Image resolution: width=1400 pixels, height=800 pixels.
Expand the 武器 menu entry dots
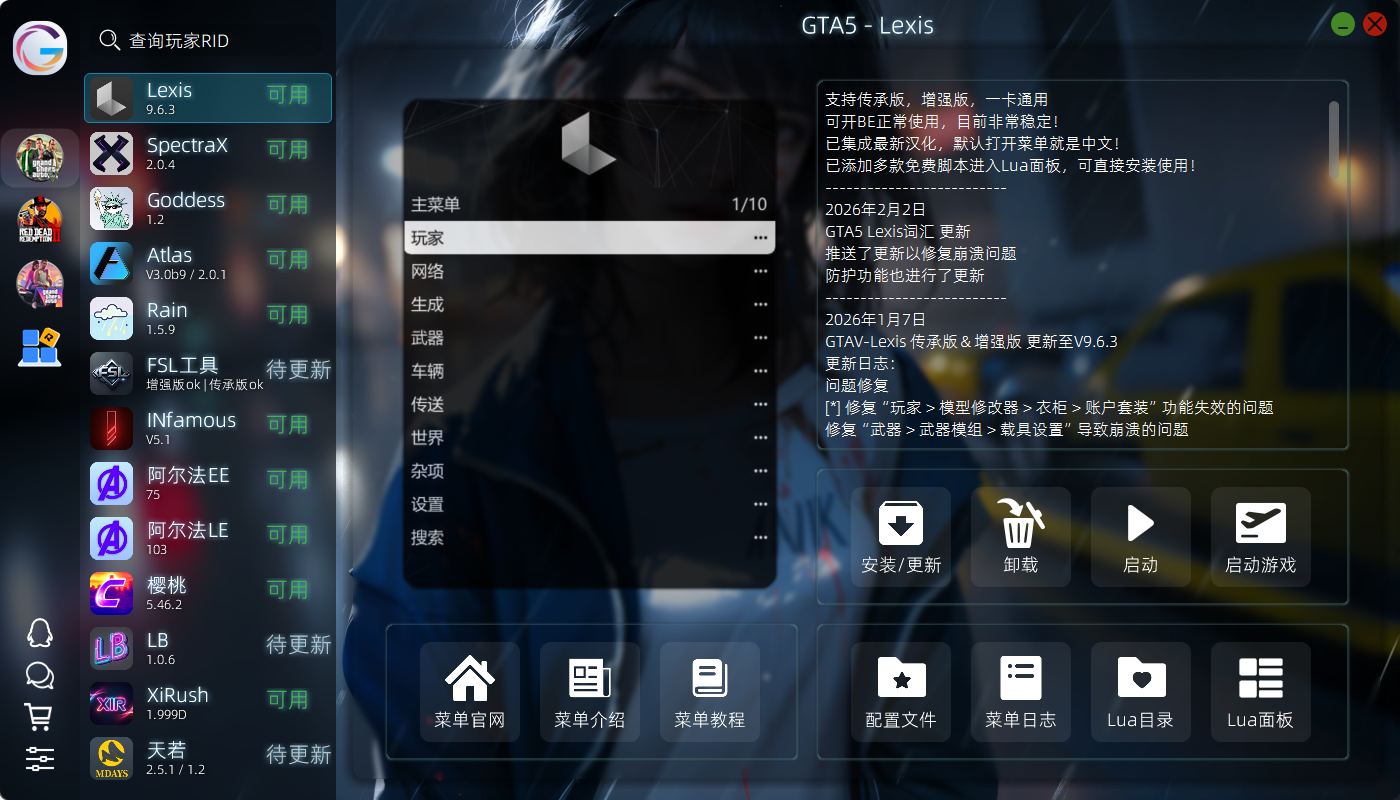click(760, 338)
